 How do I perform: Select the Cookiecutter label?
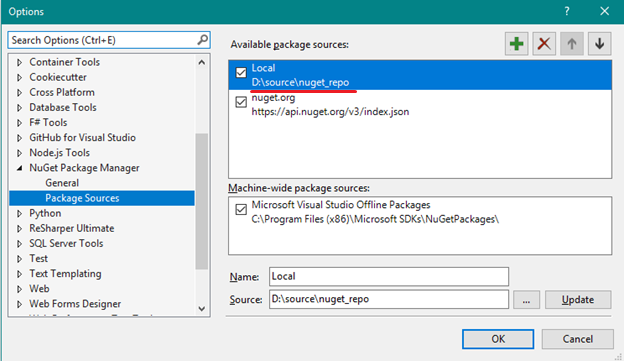(58, 77)
